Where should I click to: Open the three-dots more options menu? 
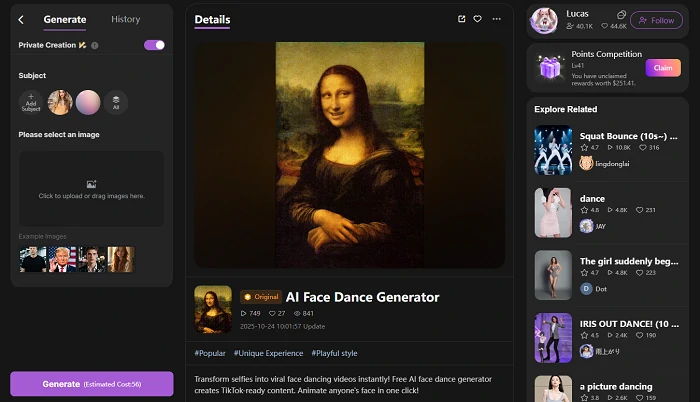(496, 19)
